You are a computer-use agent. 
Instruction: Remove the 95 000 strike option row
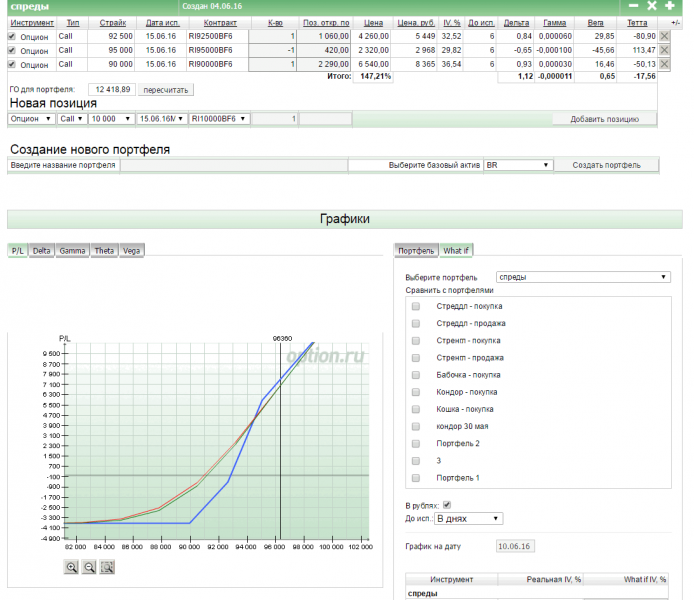tap(664, 50)
